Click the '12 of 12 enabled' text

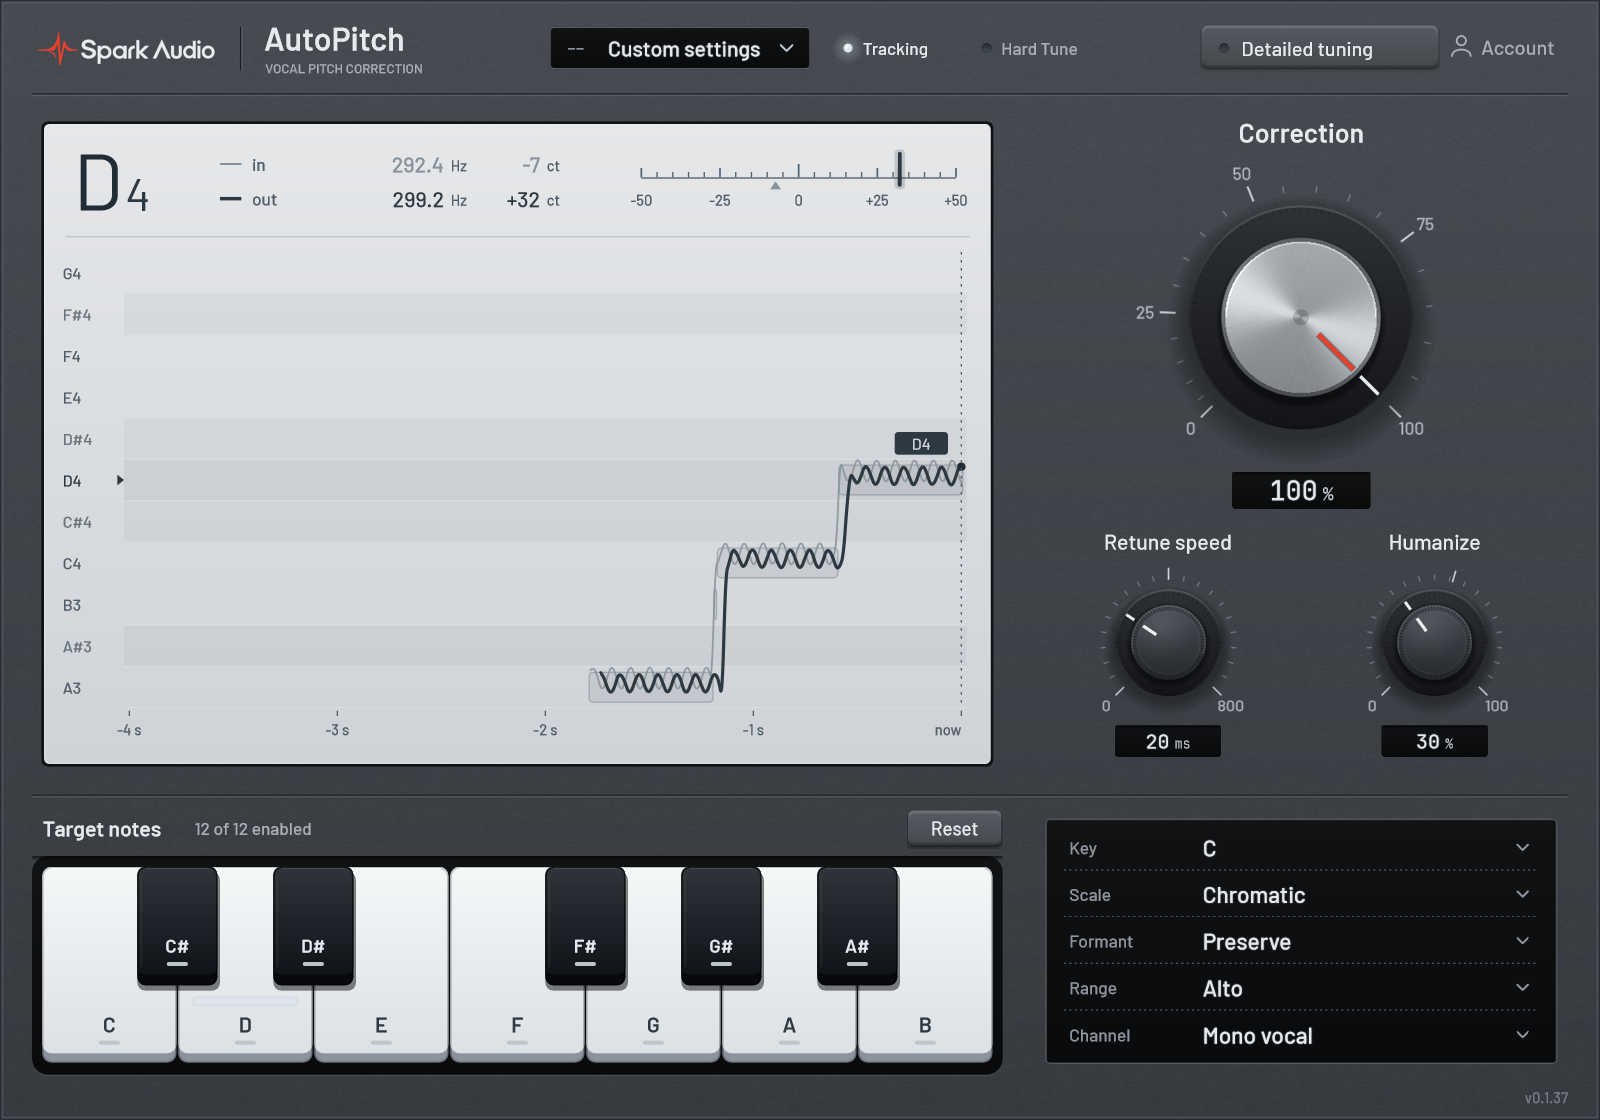coord(253,829)
